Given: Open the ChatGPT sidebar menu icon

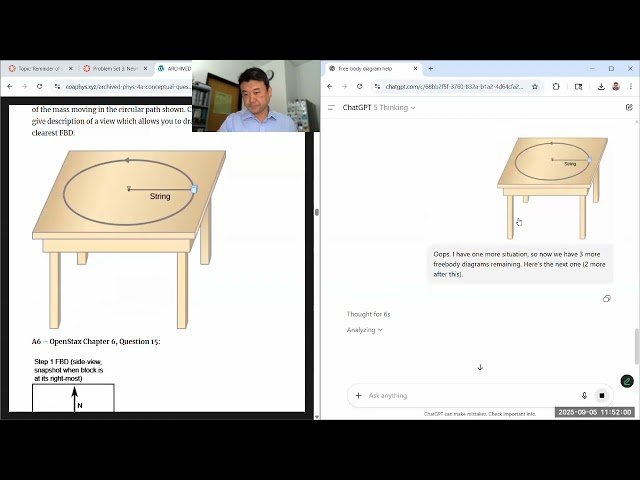Looking at the screenshot, I should (331, 107).
